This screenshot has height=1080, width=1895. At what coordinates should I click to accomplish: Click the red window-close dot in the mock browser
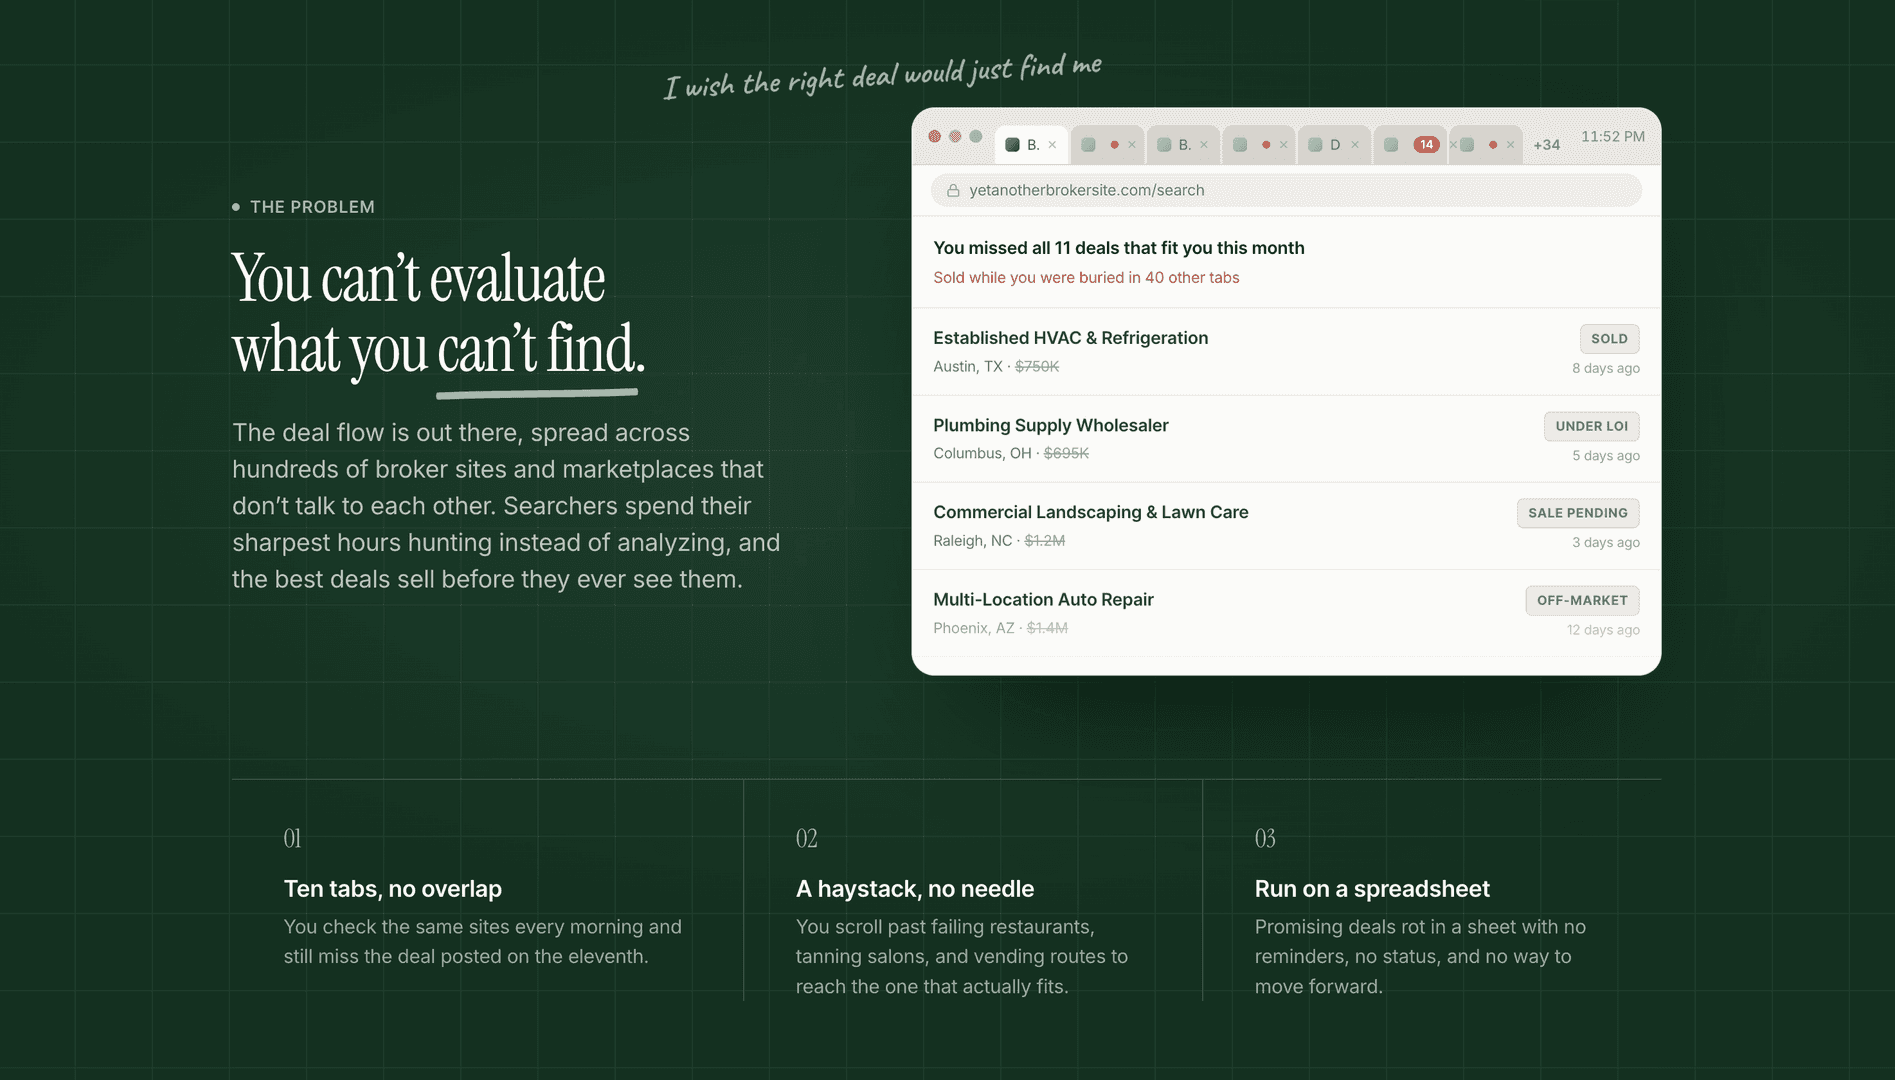(934, 136)
